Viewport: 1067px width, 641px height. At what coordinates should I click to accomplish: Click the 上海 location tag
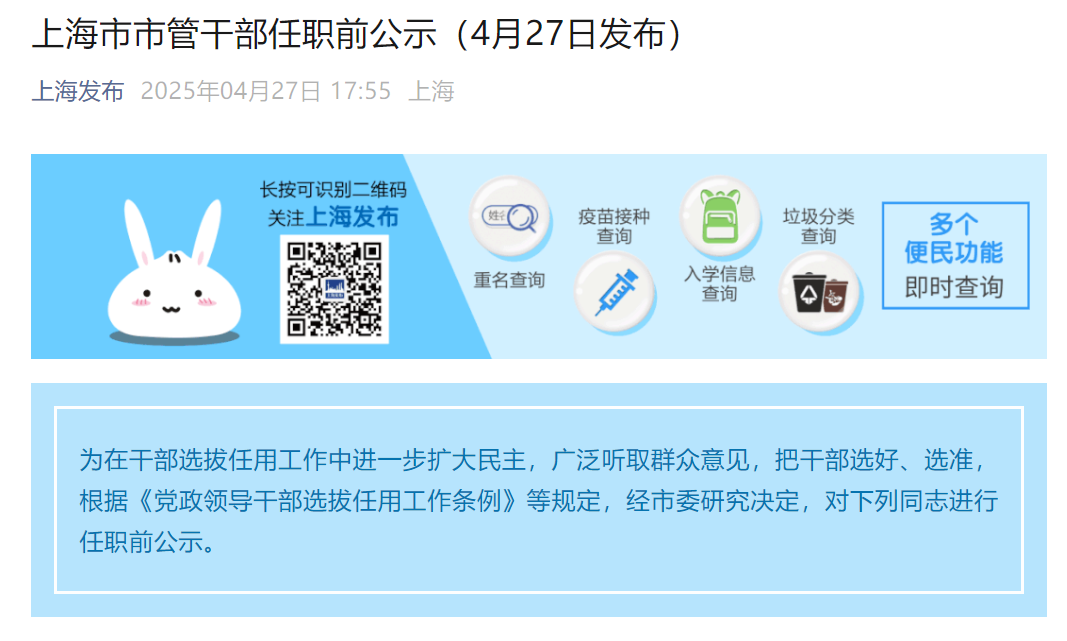[431, 91]
